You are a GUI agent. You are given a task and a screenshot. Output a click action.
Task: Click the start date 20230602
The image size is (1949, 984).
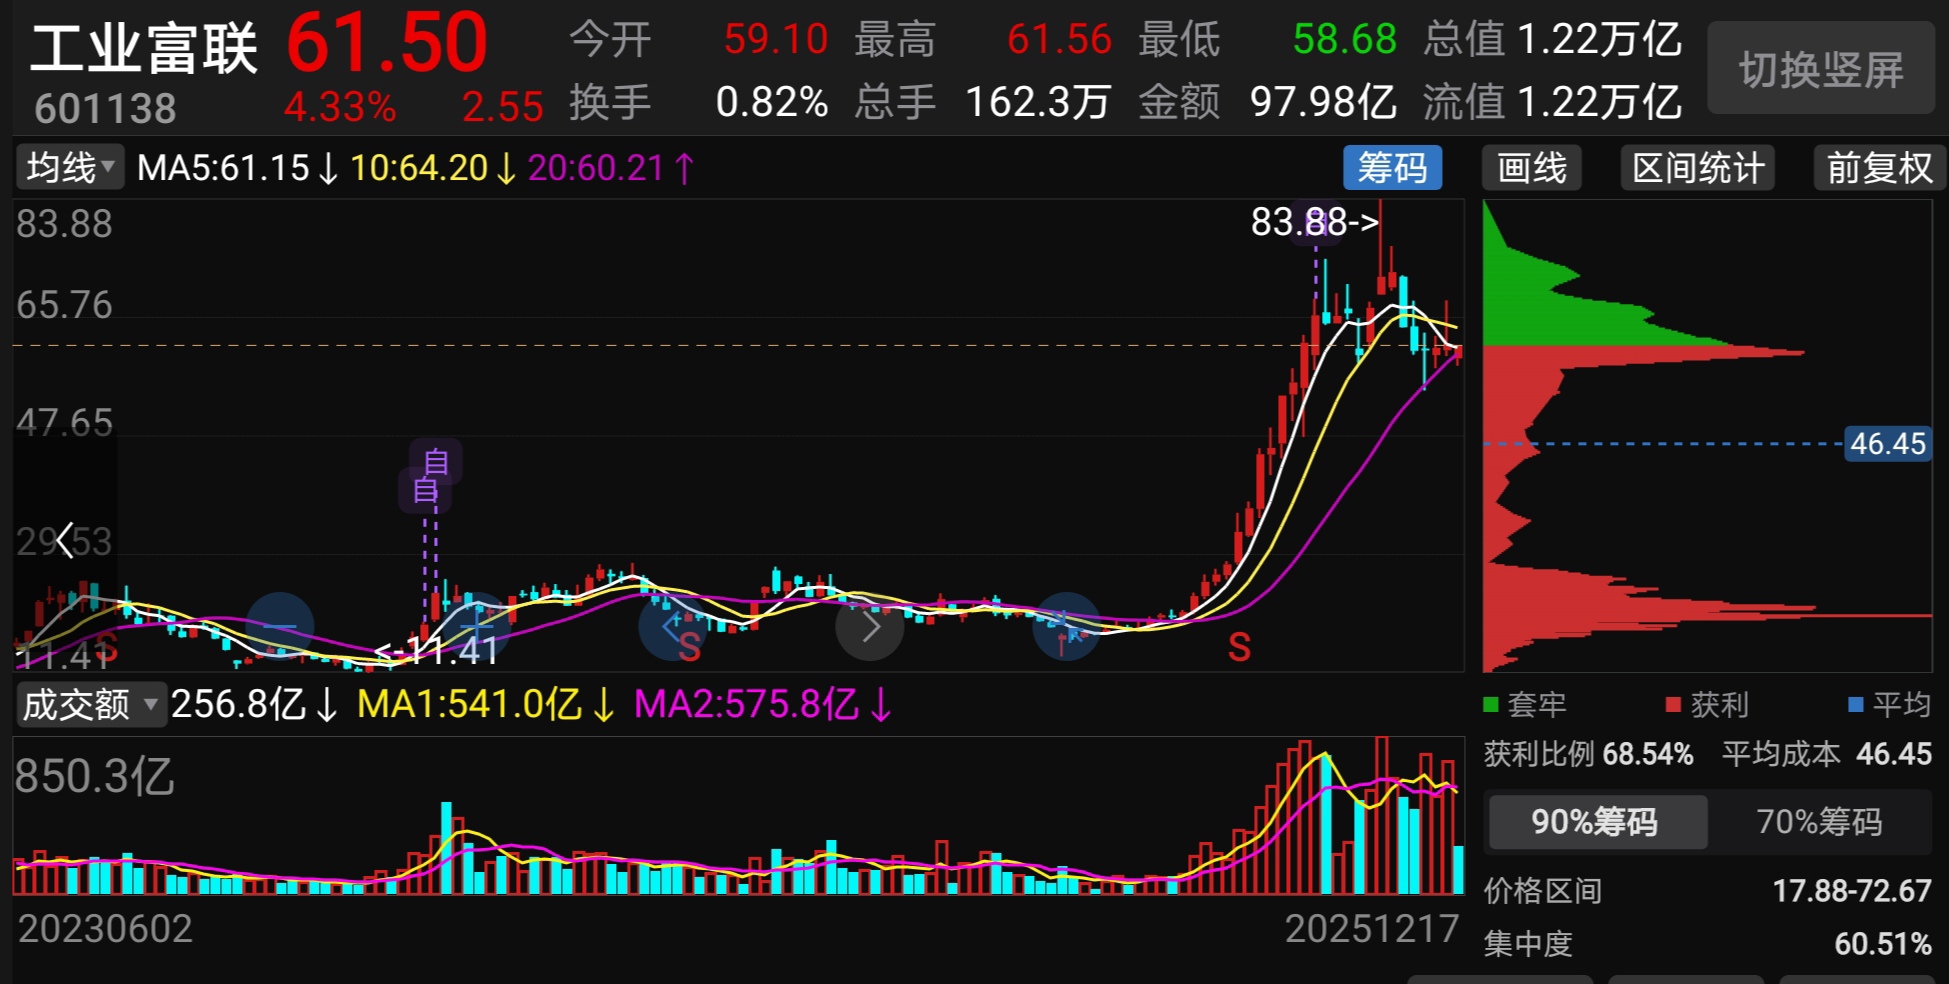(x=105, y=929)
